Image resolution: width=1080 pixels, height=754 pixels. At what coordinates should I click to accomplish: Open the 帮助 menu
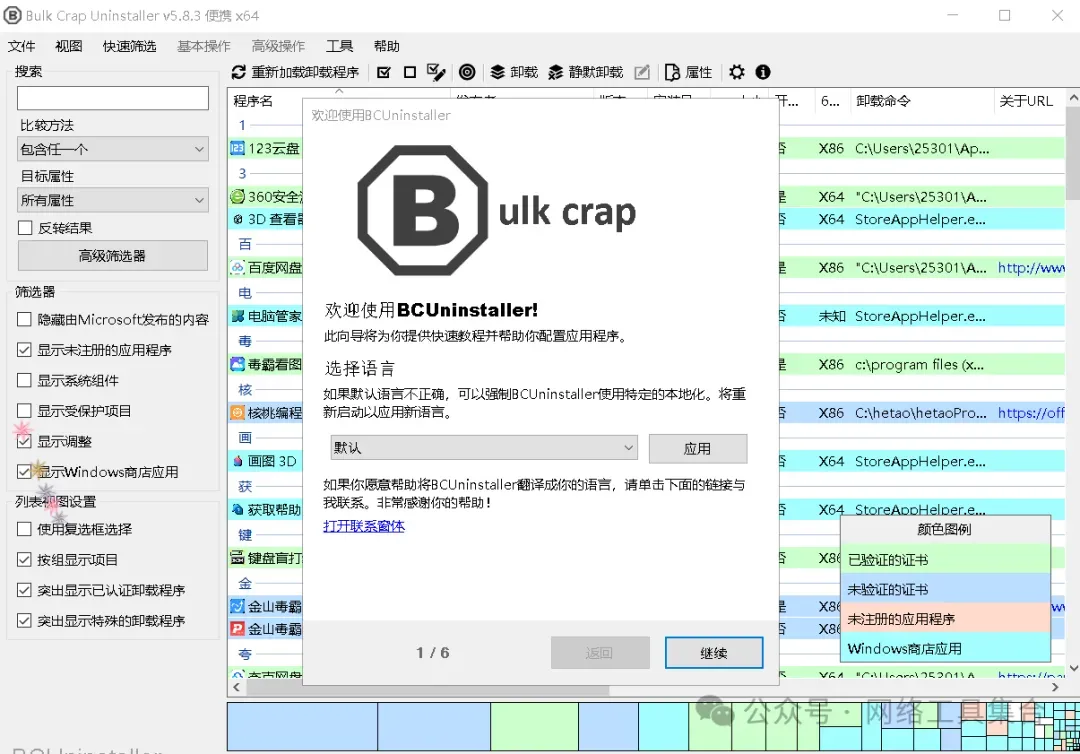pos(386,46)
